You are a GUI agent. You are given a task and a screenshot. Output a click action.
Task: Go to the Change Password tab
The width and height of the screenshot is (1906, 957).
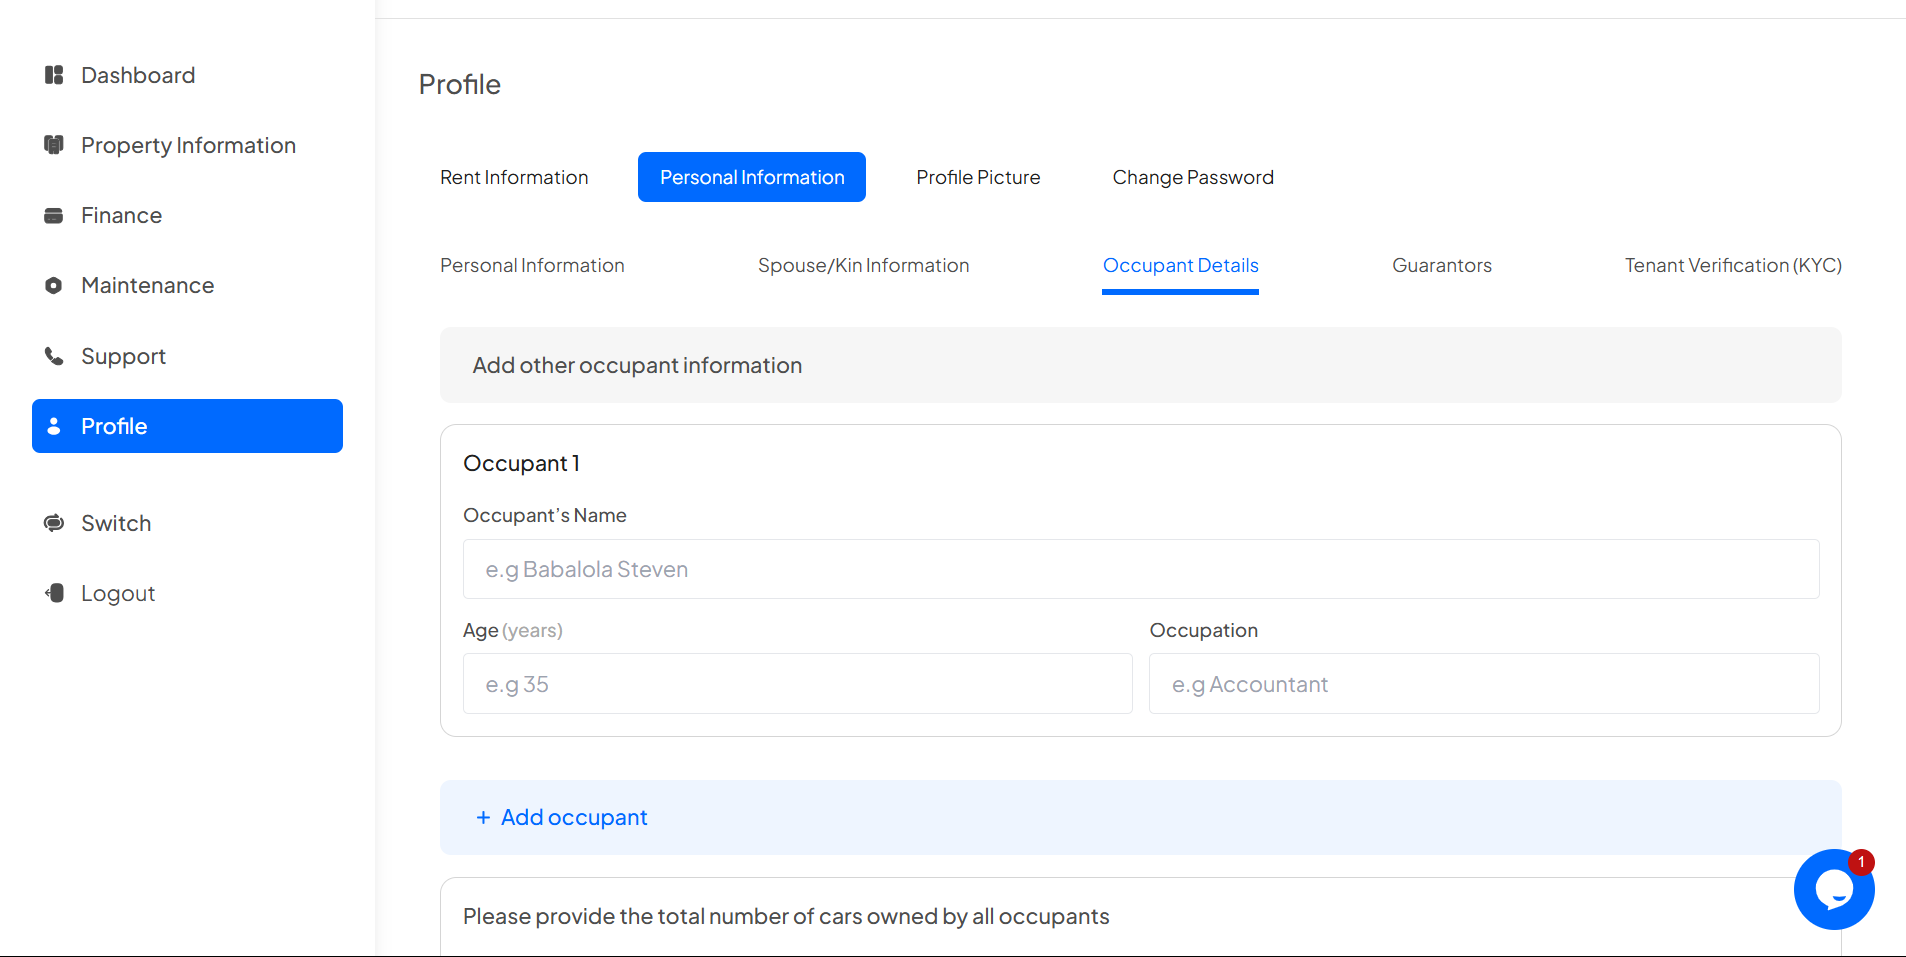pyautogui.click(x=1192, y=177)
